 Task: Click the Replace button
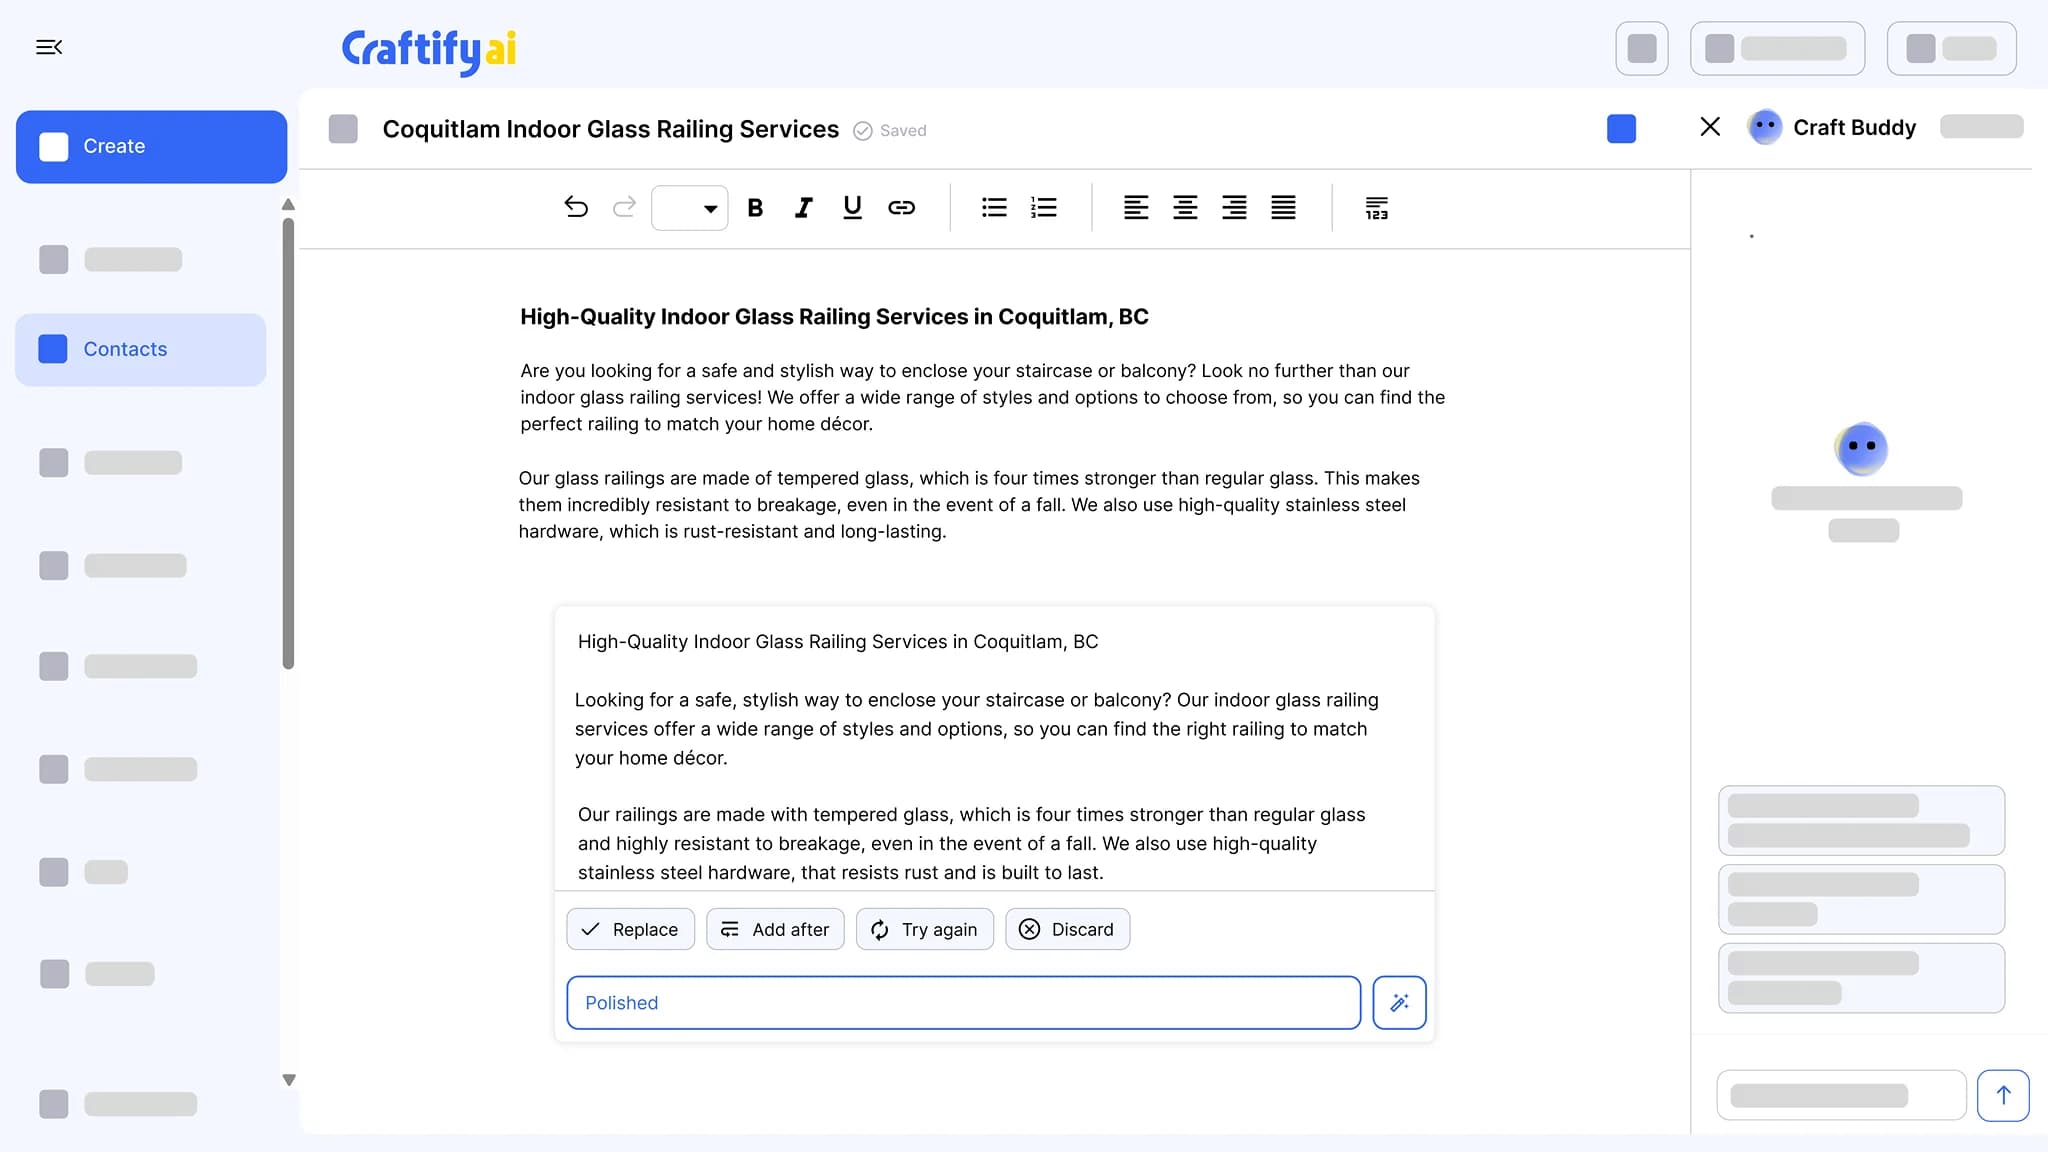(x=630, y=929)
